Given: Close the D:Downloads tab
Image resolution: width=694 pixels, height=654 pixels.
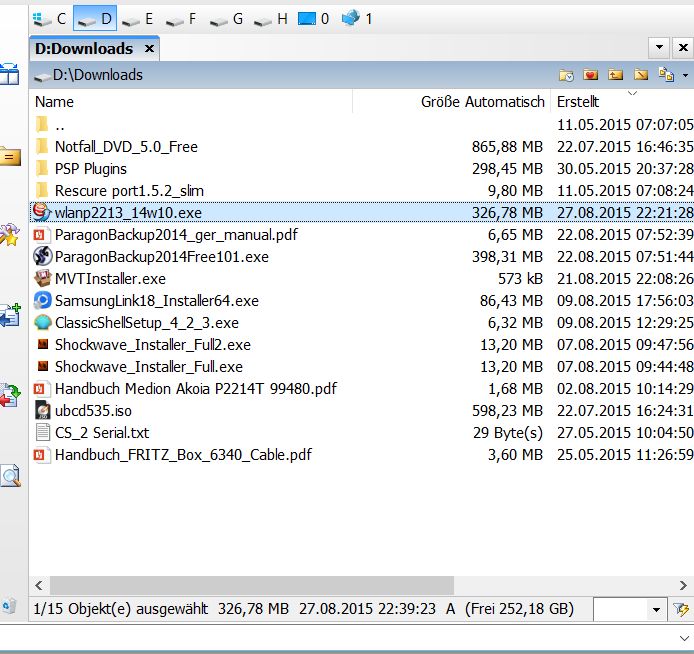Looking at the screenshot, I should 150,48.
